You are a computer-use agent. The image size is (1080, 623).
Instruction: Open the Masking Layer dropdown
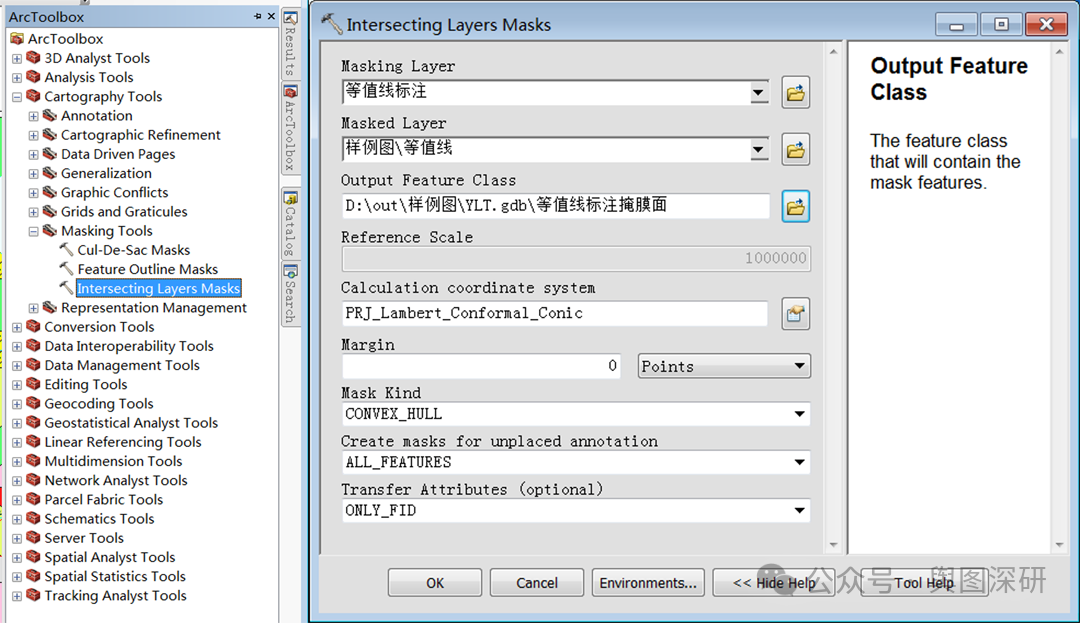click(758, 92)
